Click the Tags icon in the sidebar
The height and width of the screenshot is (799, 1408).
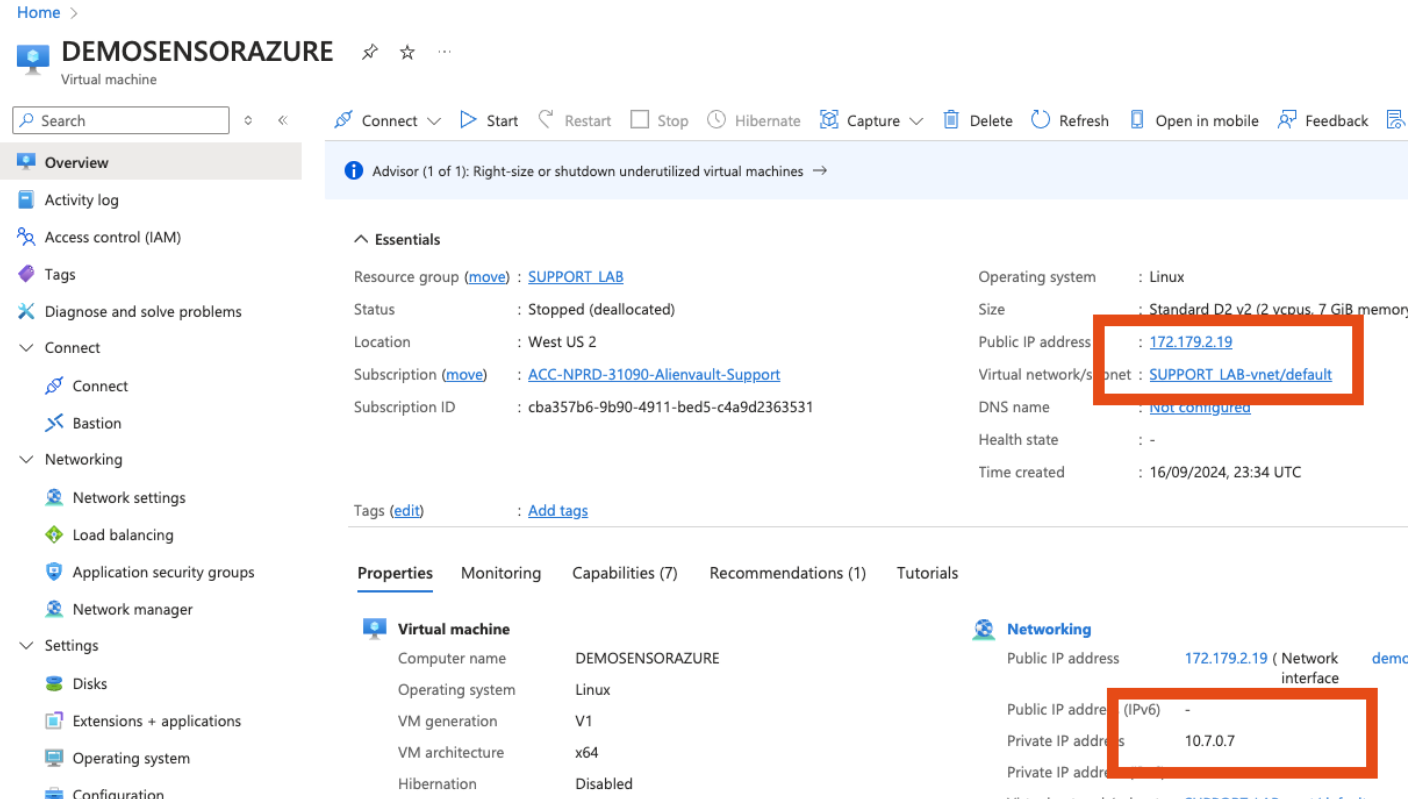[x=26, y=274]
